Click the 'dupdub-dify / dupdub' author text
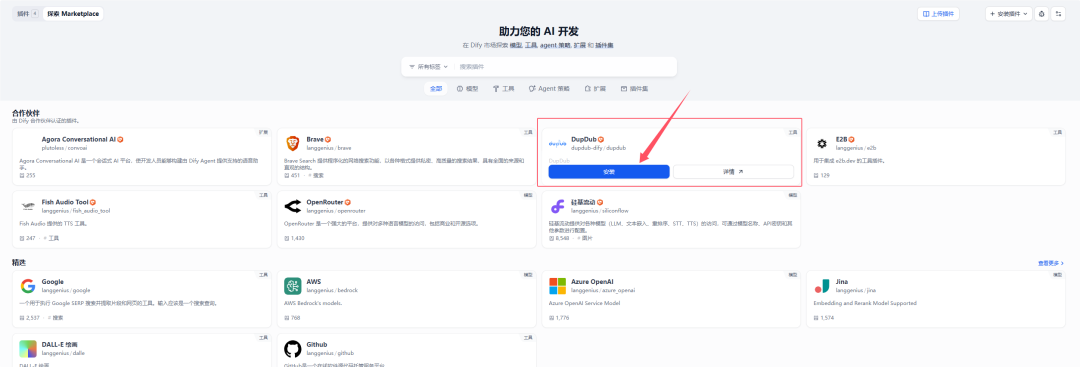This screenshot has height=367, width=1080. pyautogui.click(x=599, y=148)
